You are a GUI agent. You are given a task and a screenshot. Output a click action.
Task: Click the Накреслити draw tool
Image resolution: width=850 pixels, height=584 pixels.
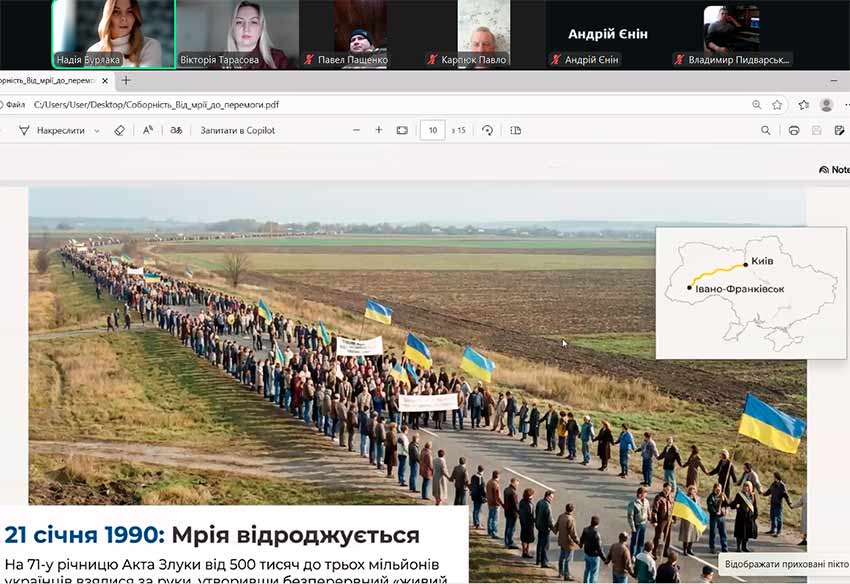click(60, 130)
